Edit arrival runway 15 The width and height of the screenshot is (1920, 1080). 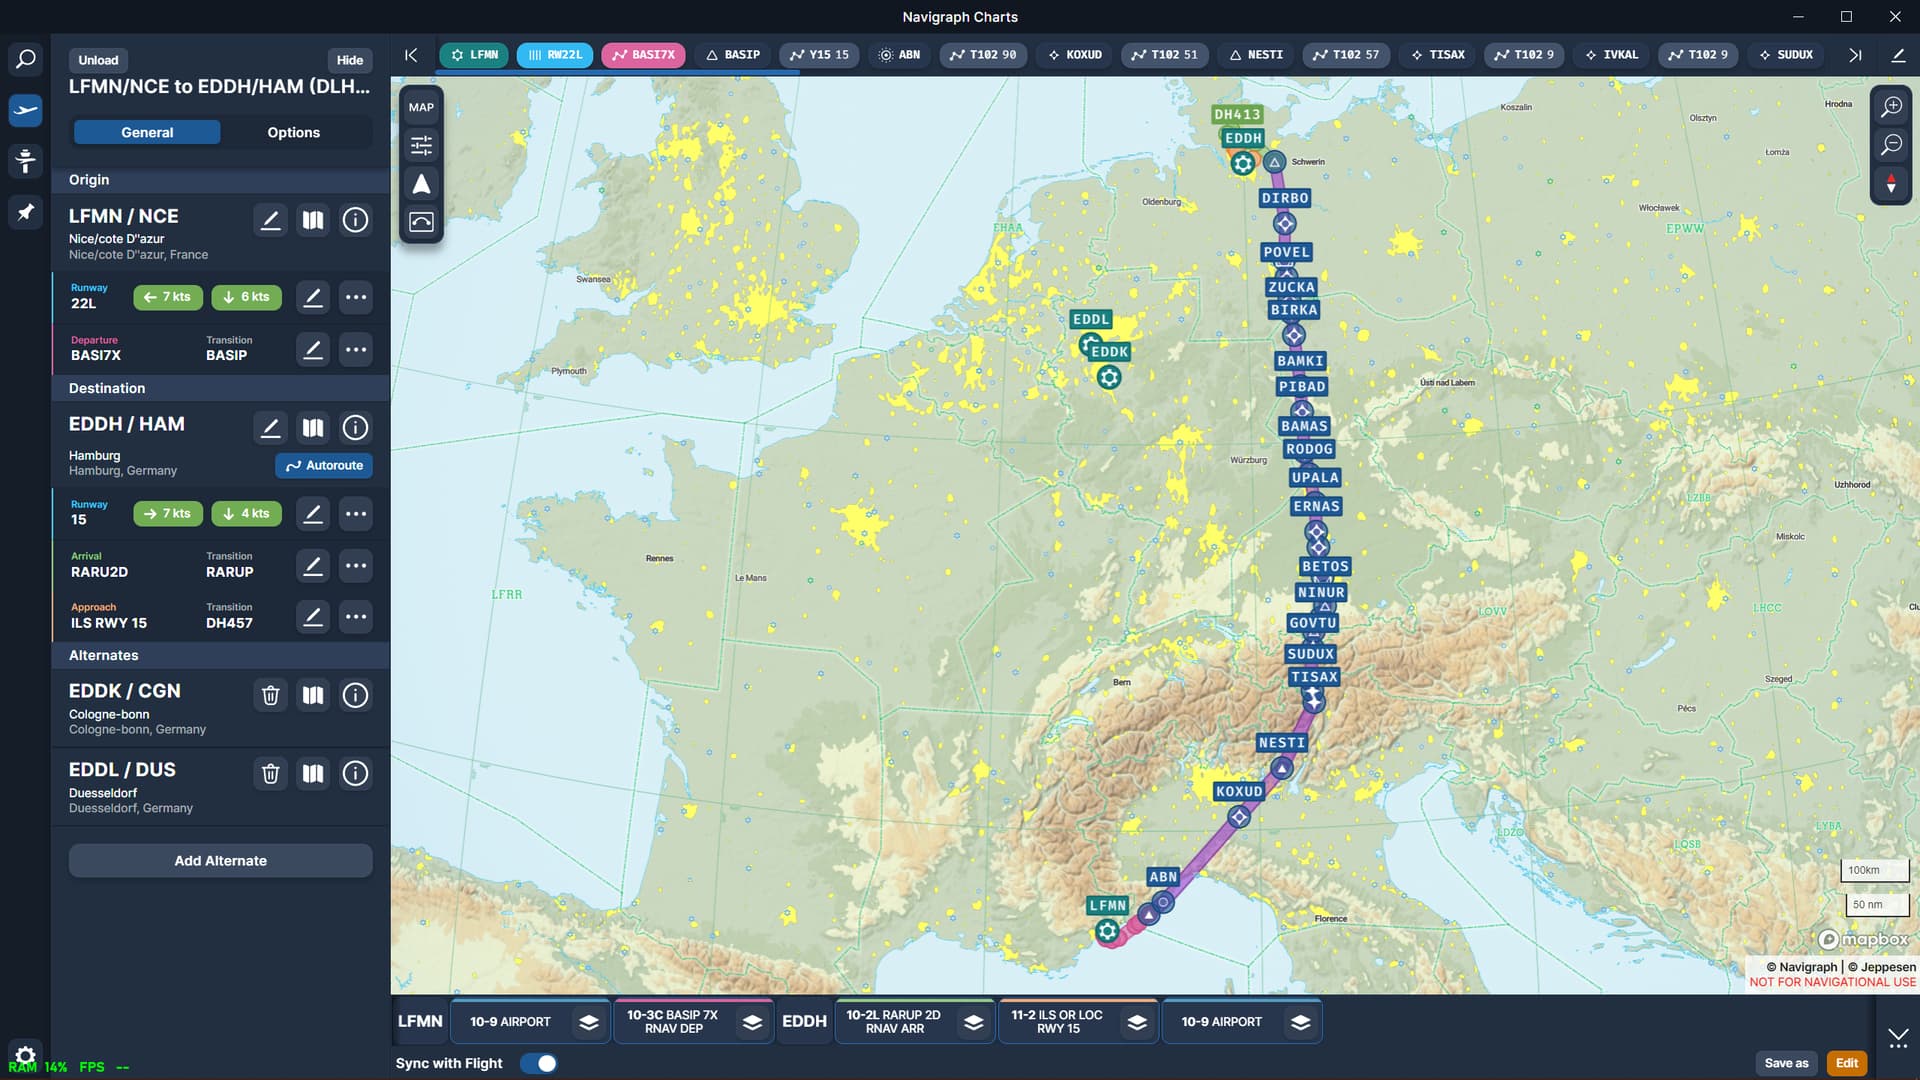pos(313,514)
